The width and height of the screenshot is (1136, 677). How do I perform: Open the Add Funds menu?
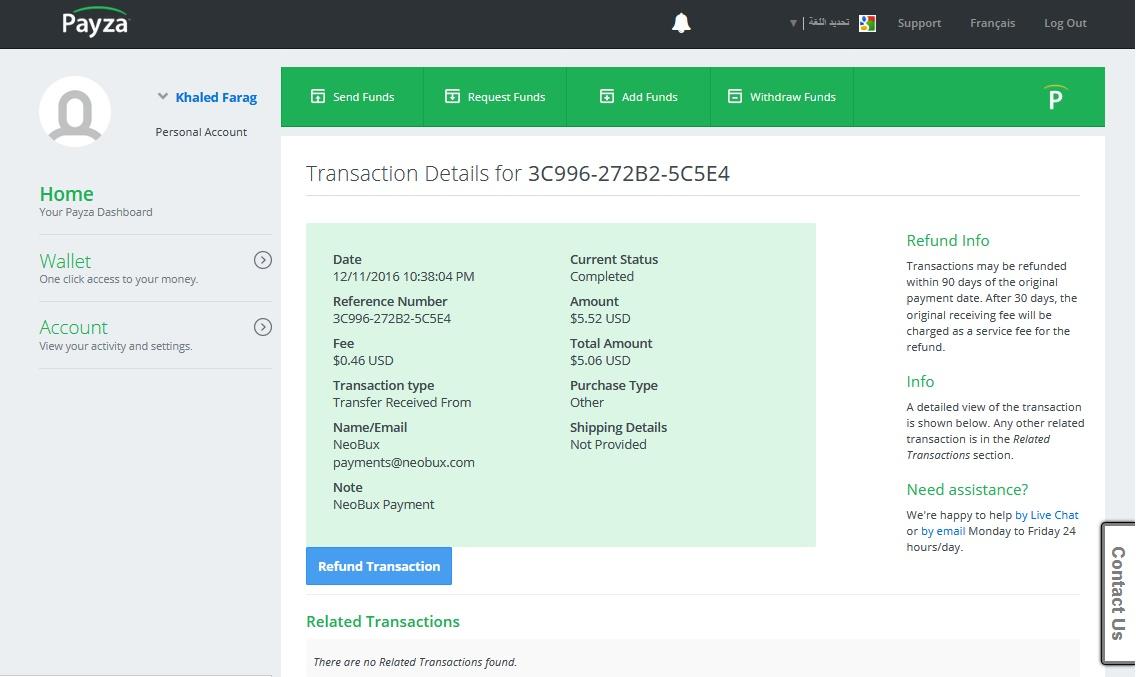tap(638, 97)
